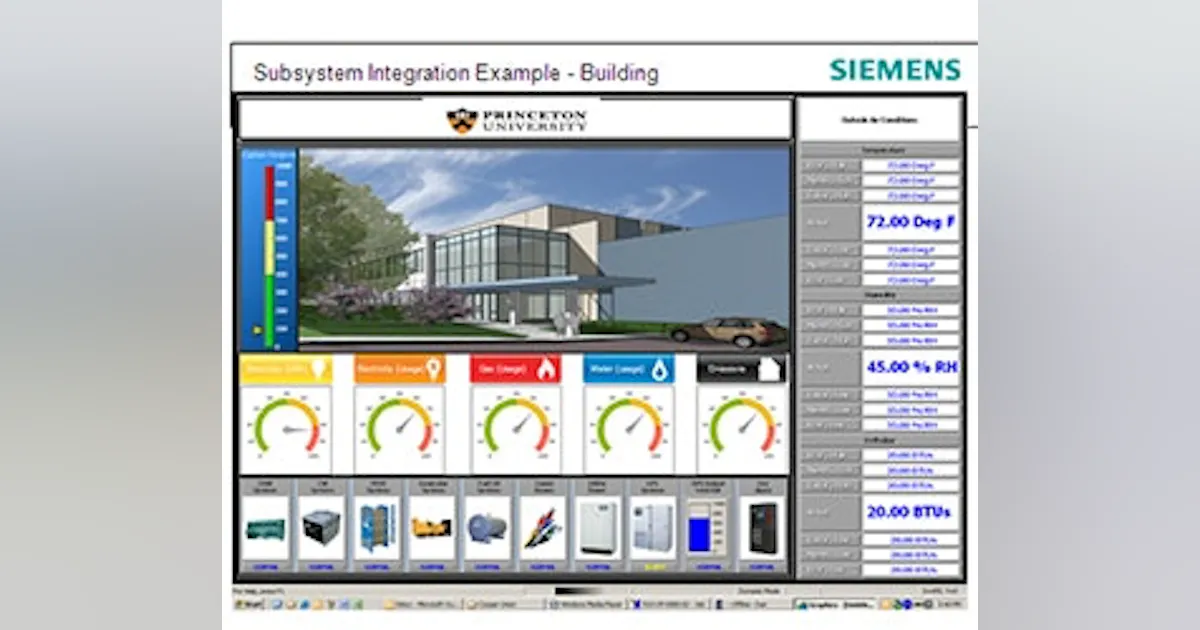Click the Princeton University shield logo
The height and width of the screenshot is (630, 1200).
pyautogui.click(x=460, y=117)
